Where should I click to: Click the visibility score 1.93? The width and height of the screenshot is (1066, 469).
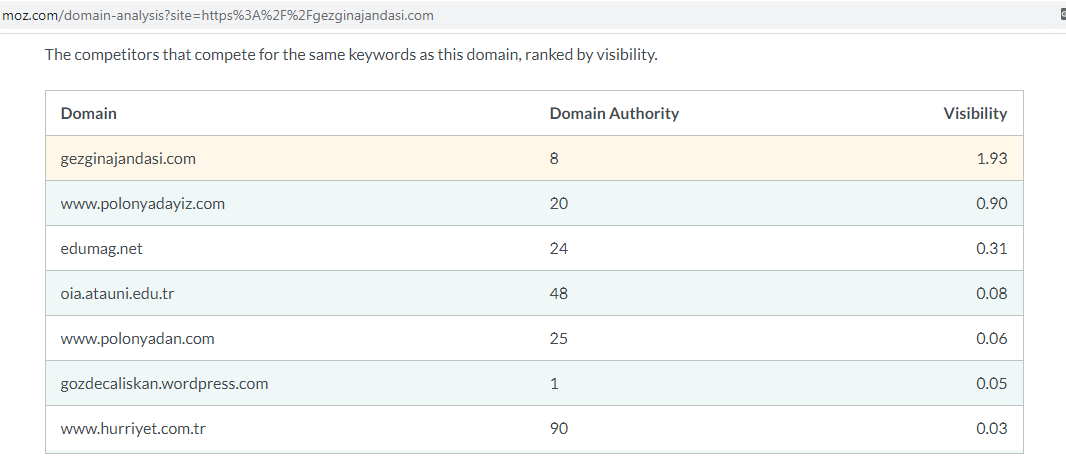(991, 158)
